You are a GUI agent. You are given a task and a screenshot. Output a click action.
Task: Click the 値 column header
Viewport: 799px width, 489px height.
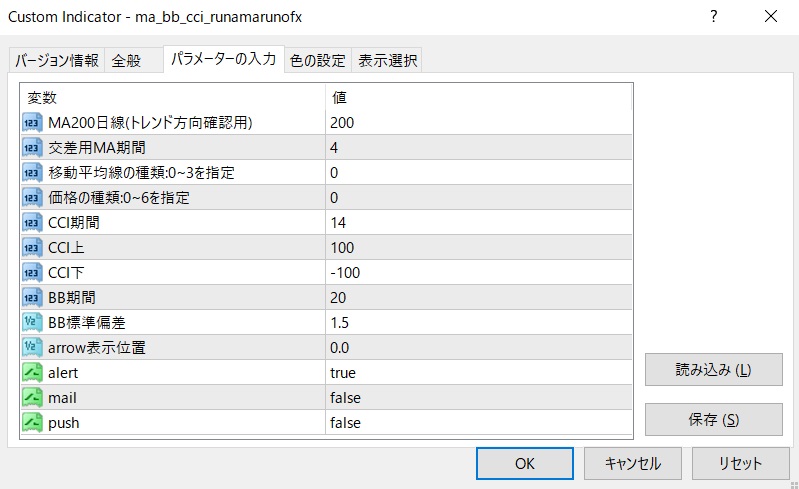coord(340,98)
